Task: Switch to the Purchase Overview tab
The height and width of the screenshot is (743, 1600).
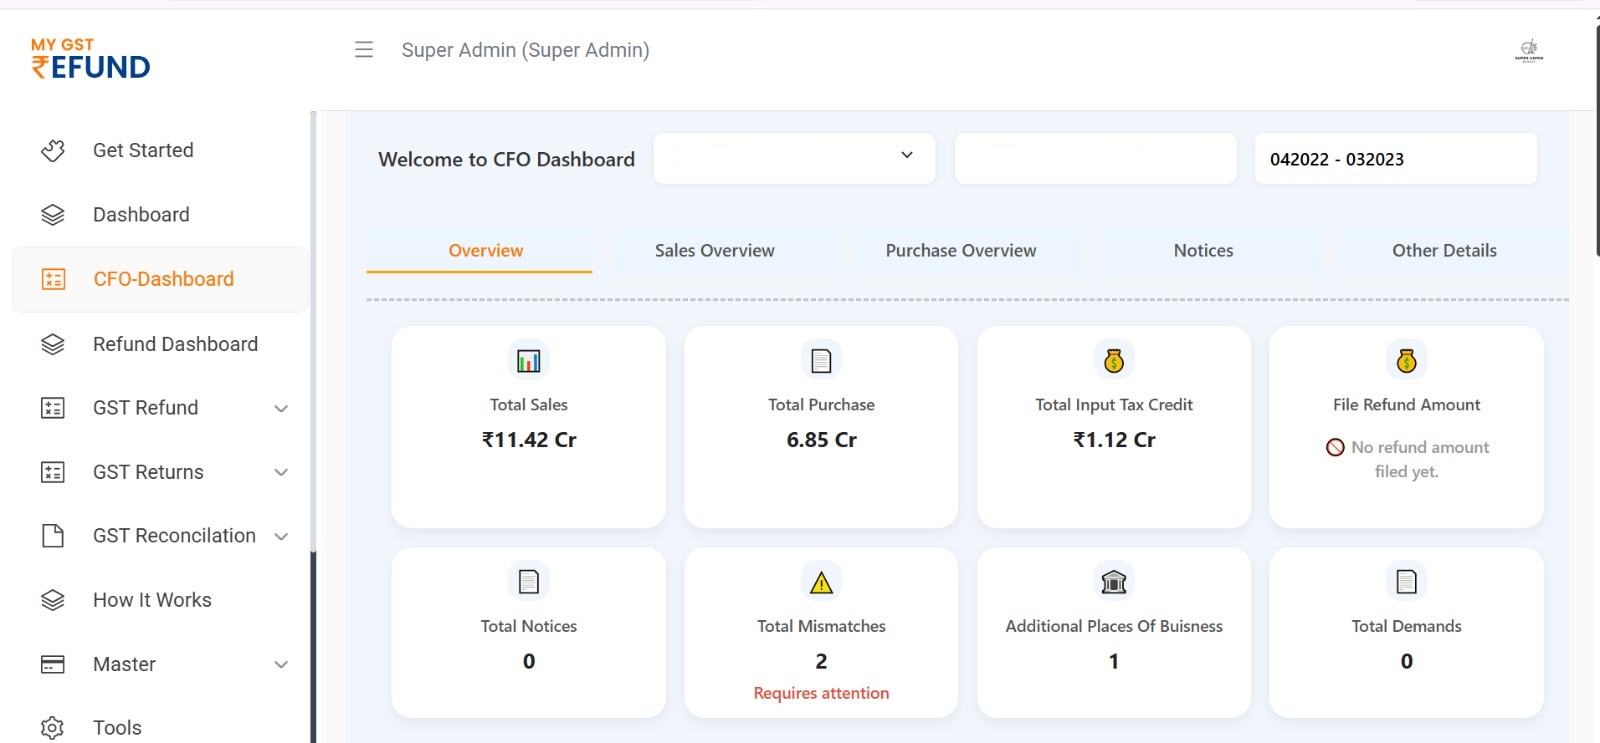Action: pos(961,251)
